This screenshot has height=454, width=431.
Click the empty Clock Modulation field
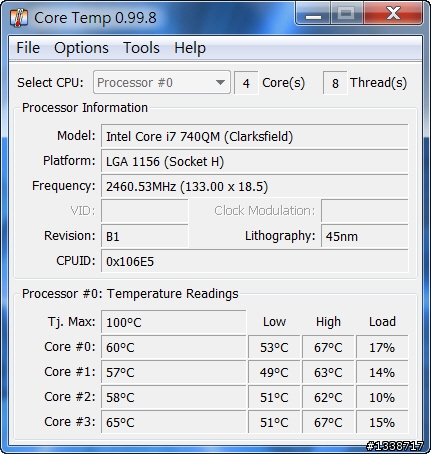pyautogui.click(x=365, y=211)
